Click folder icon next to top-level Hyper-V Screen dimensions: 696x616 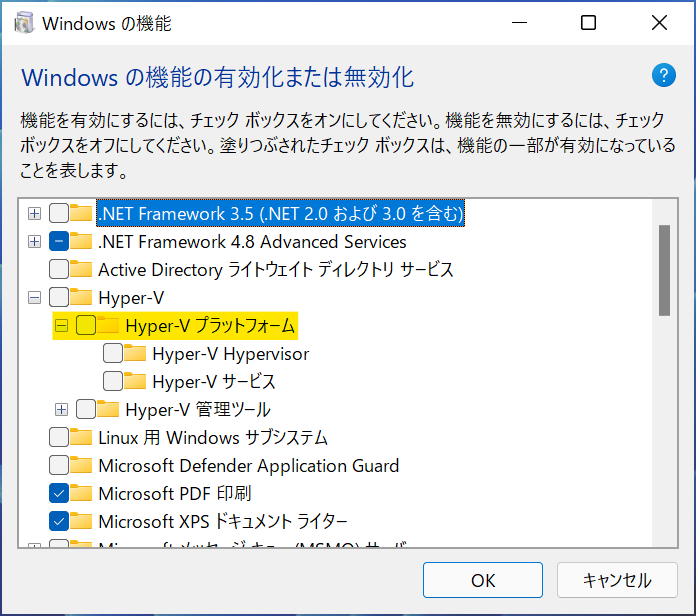[x=81, y=297]
